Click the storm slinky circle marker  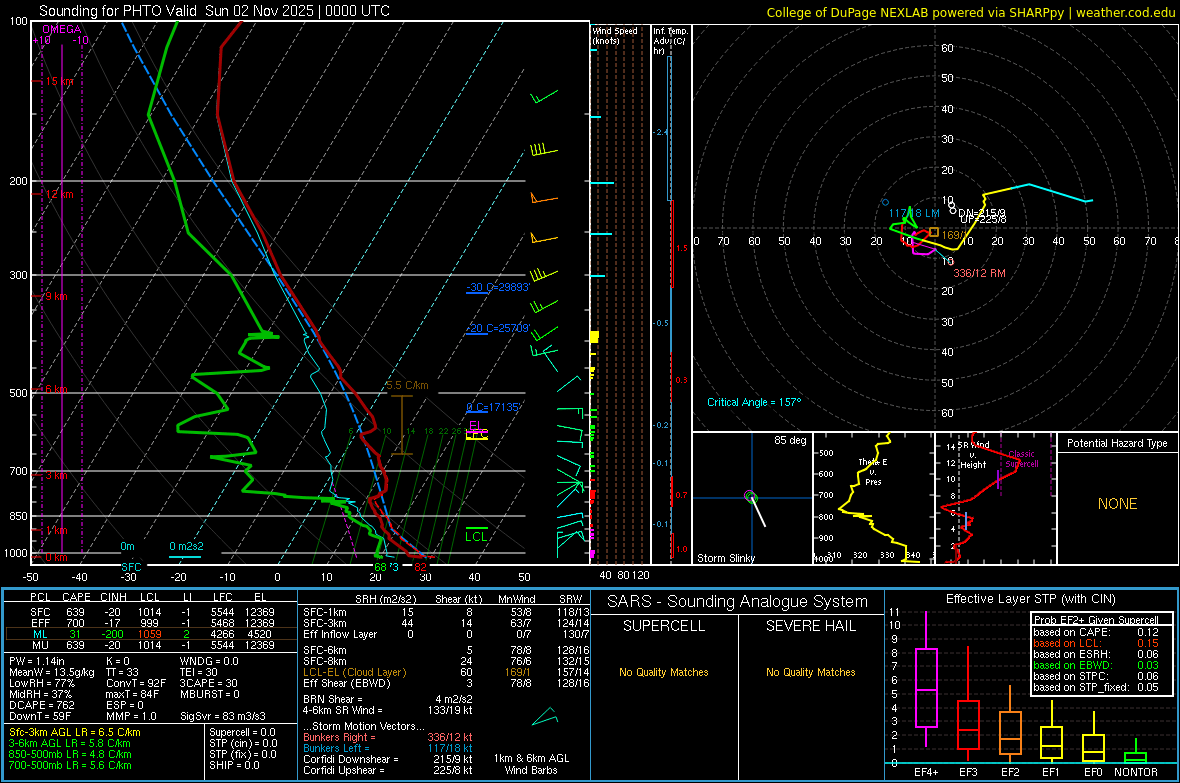tap(750, 495)
